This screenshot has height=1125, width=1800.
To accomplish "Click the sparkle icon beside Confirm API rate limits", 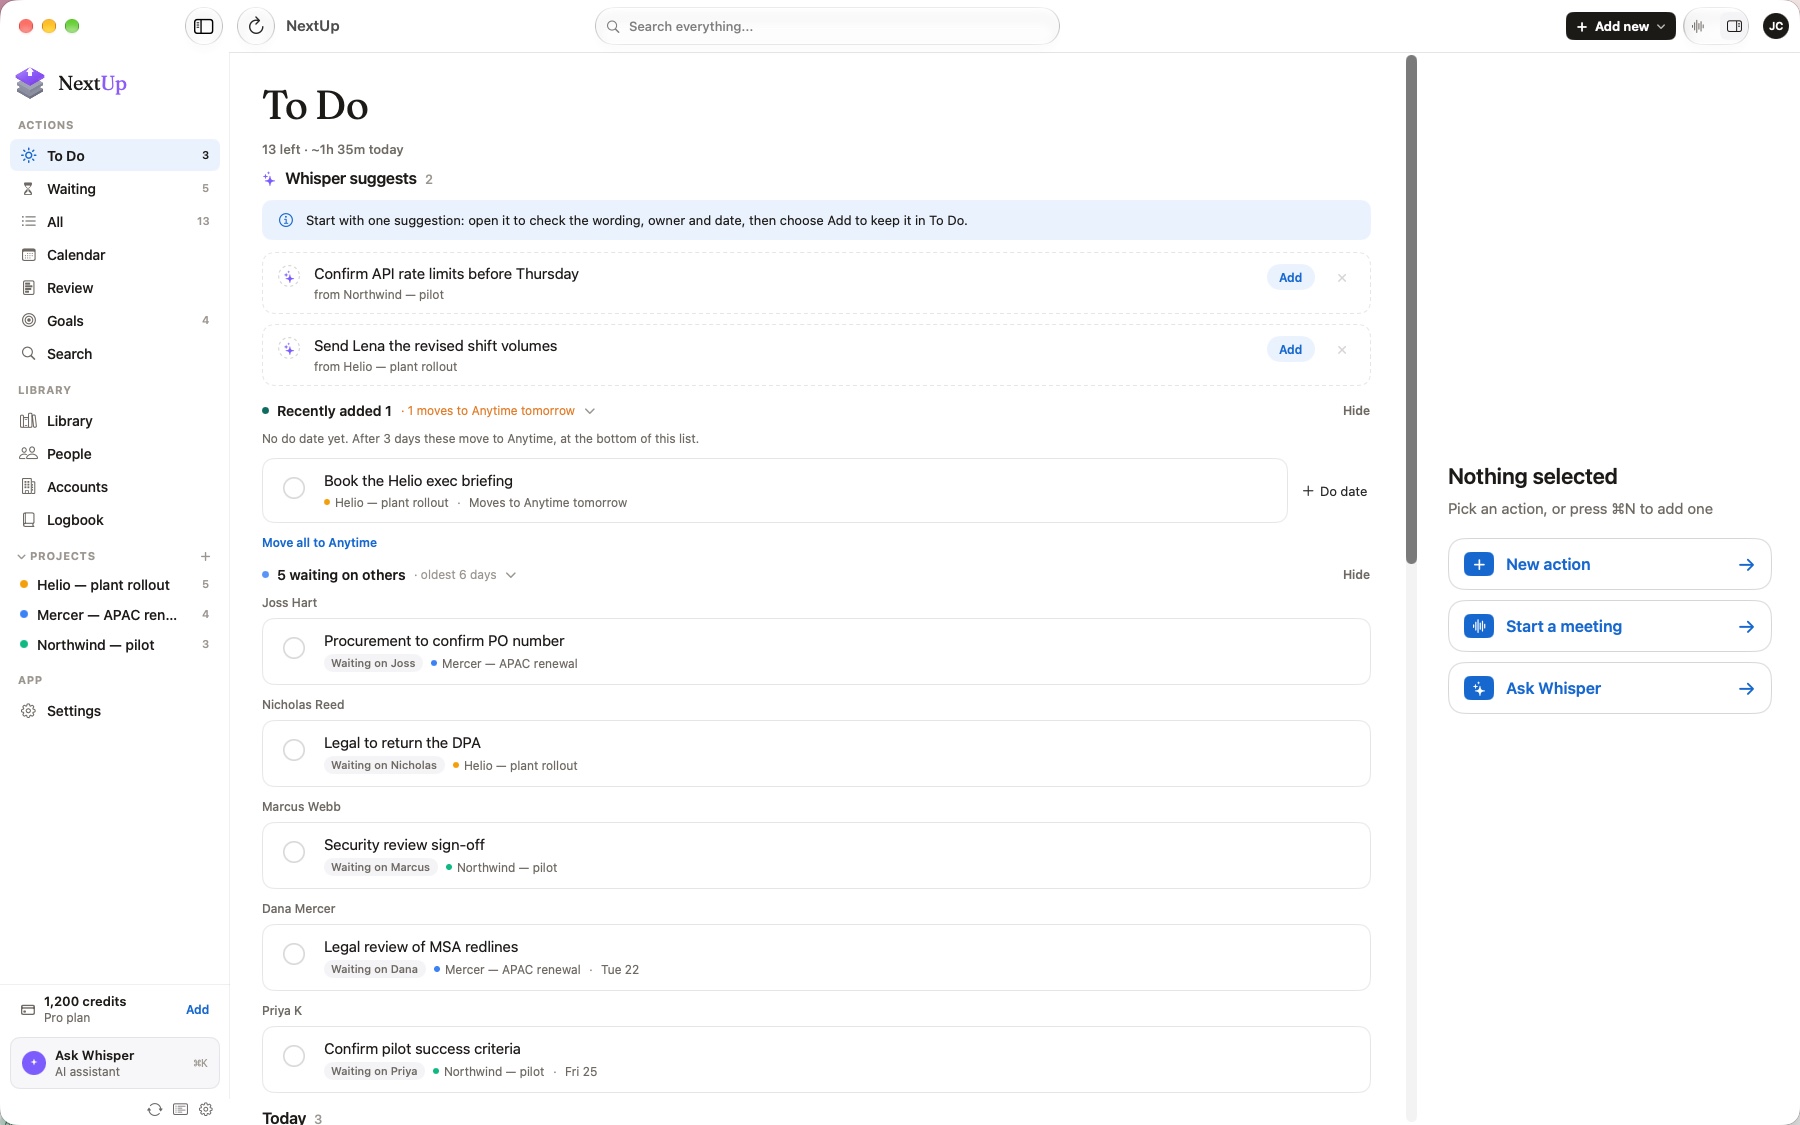I will [x=289, y=277].
